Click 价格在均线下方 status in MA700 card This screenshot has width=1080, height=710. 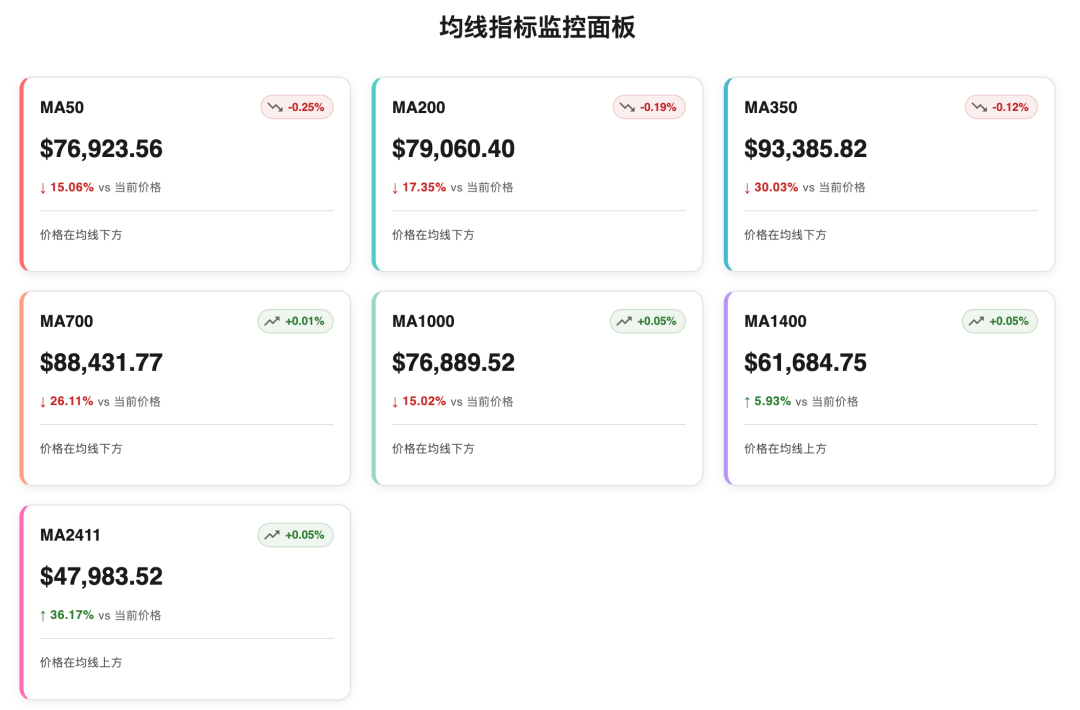(x=81, y=449)
